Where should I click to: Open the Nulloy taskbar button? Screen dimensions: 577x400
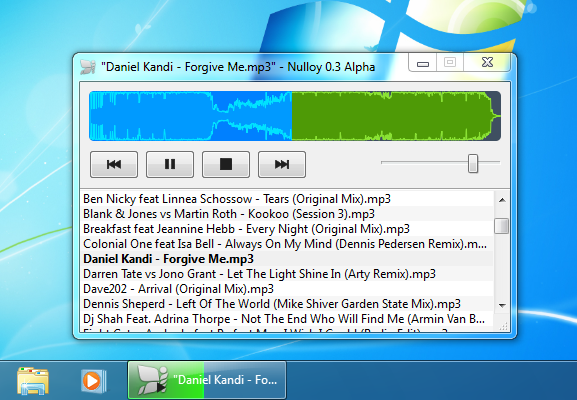coord(207,380)
